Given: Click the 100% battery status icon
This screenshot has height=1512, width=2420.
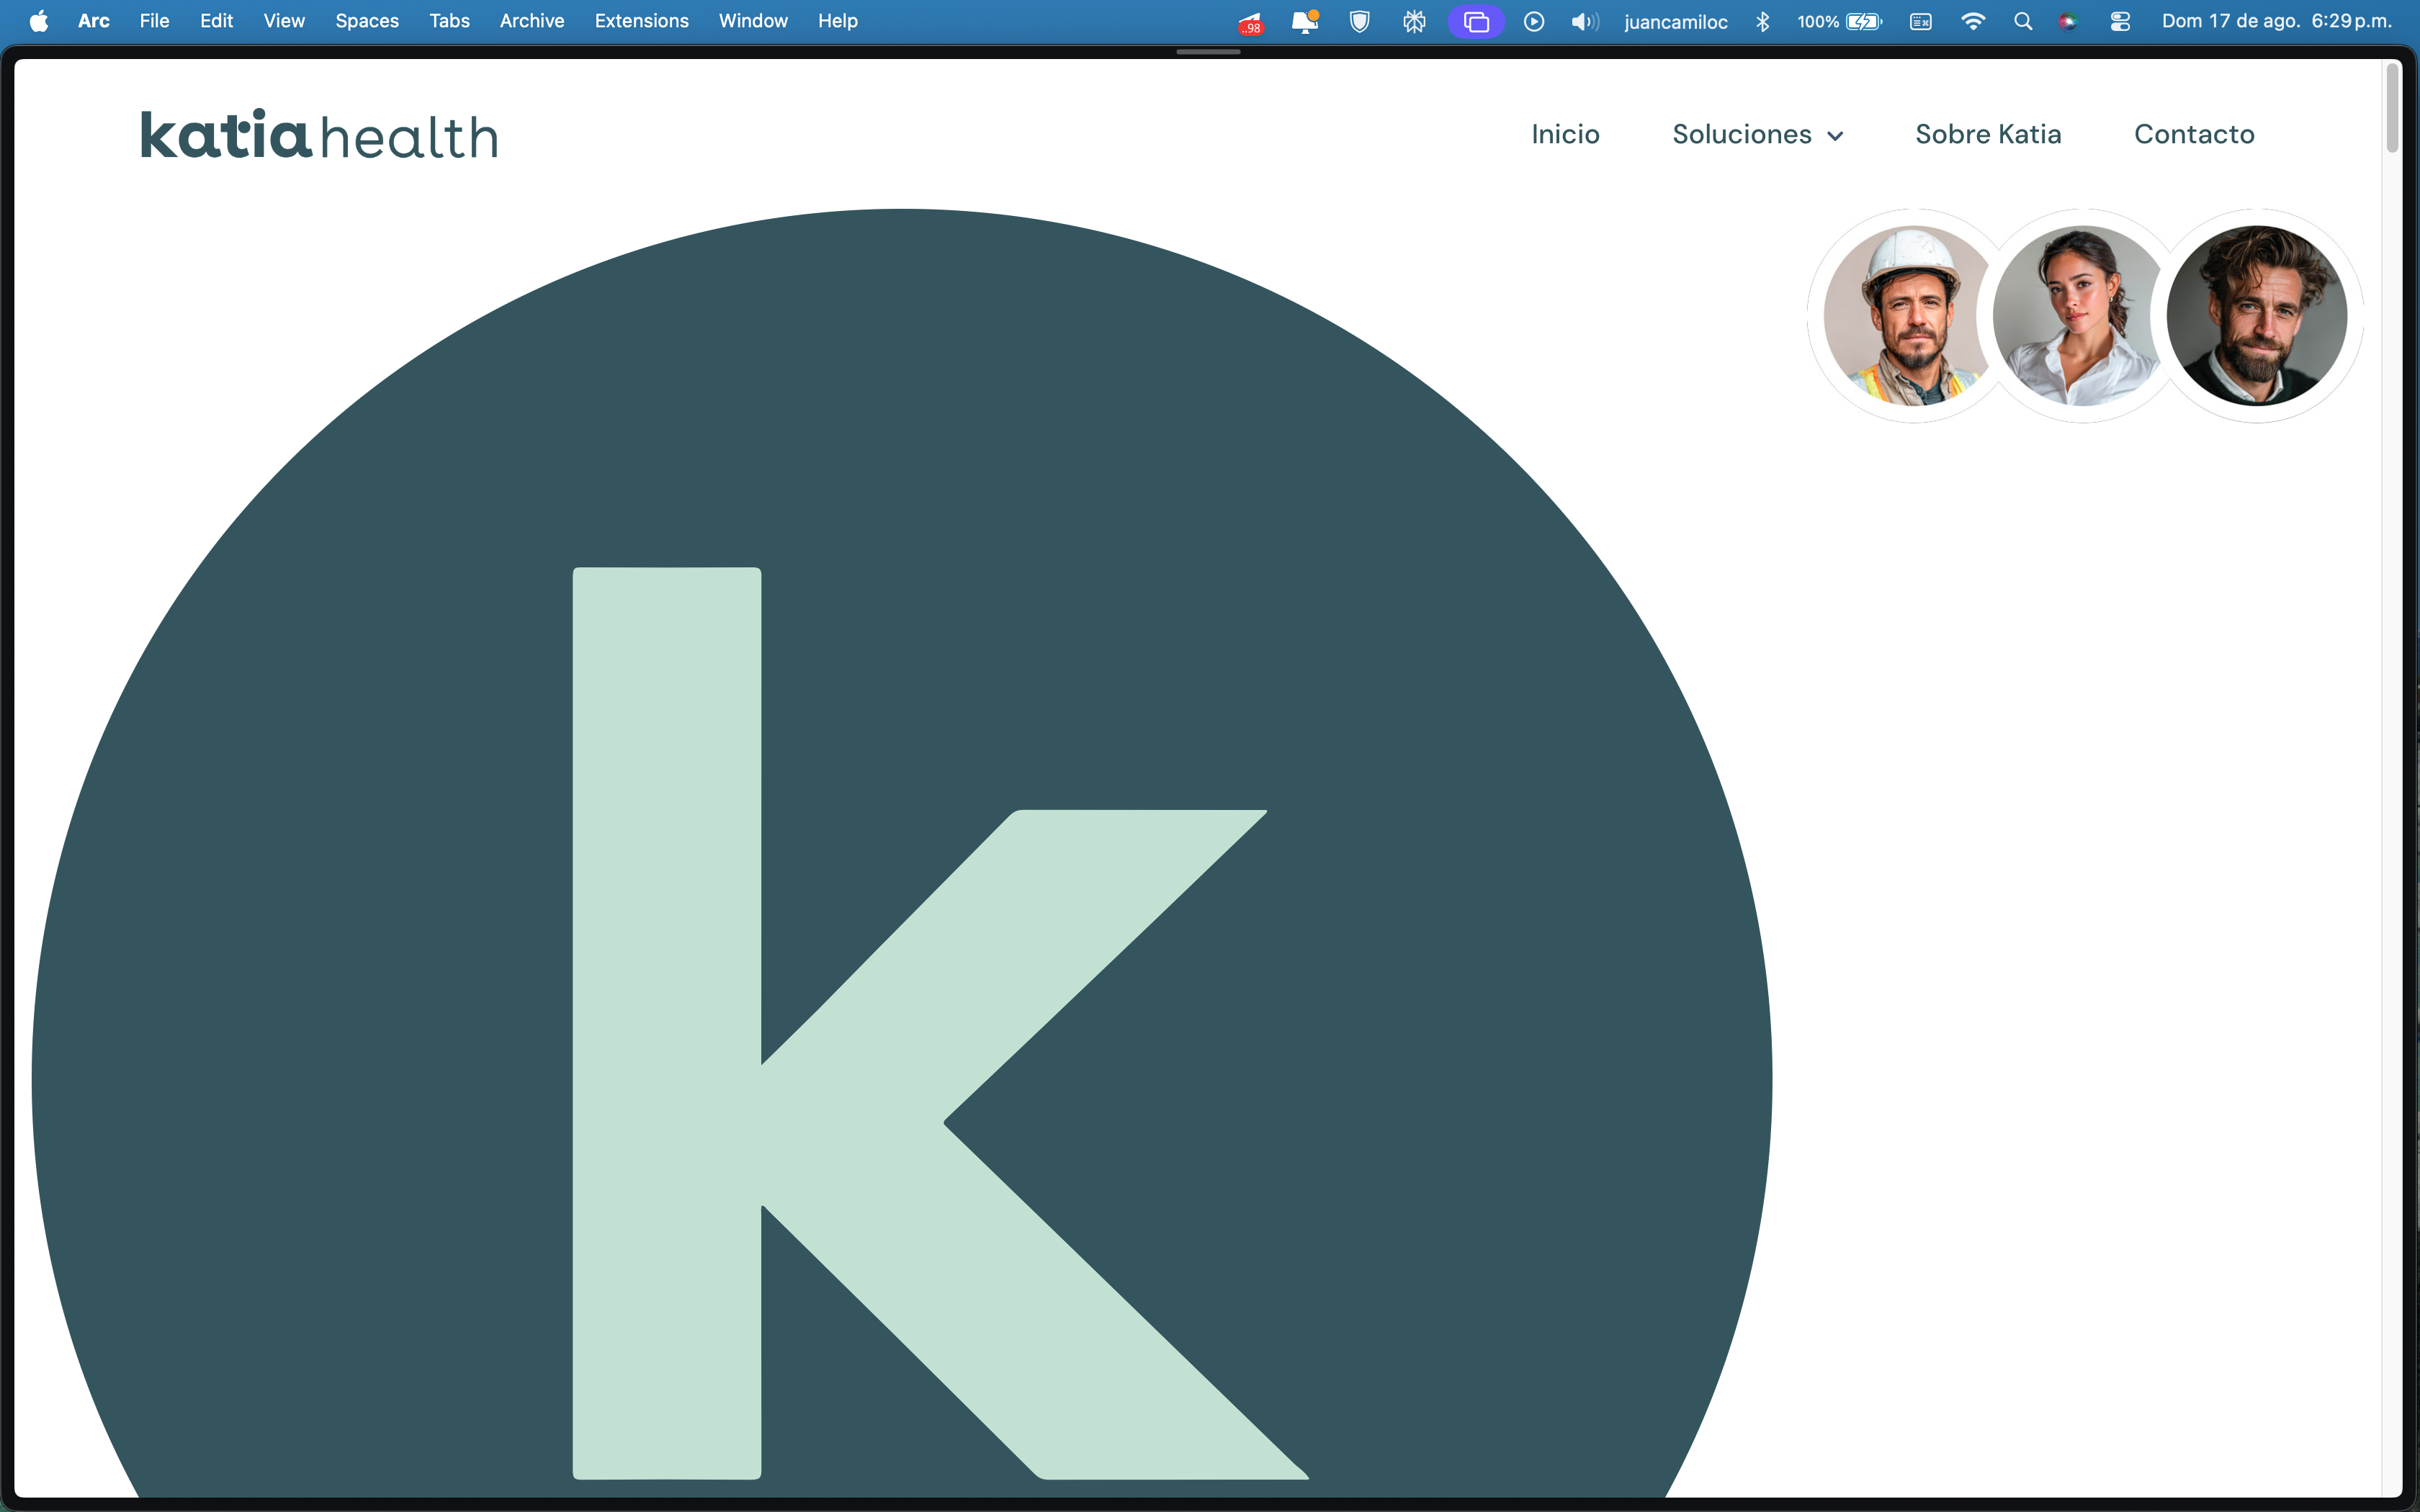Looking at the screenshot, I should [x=1839, y=21].
